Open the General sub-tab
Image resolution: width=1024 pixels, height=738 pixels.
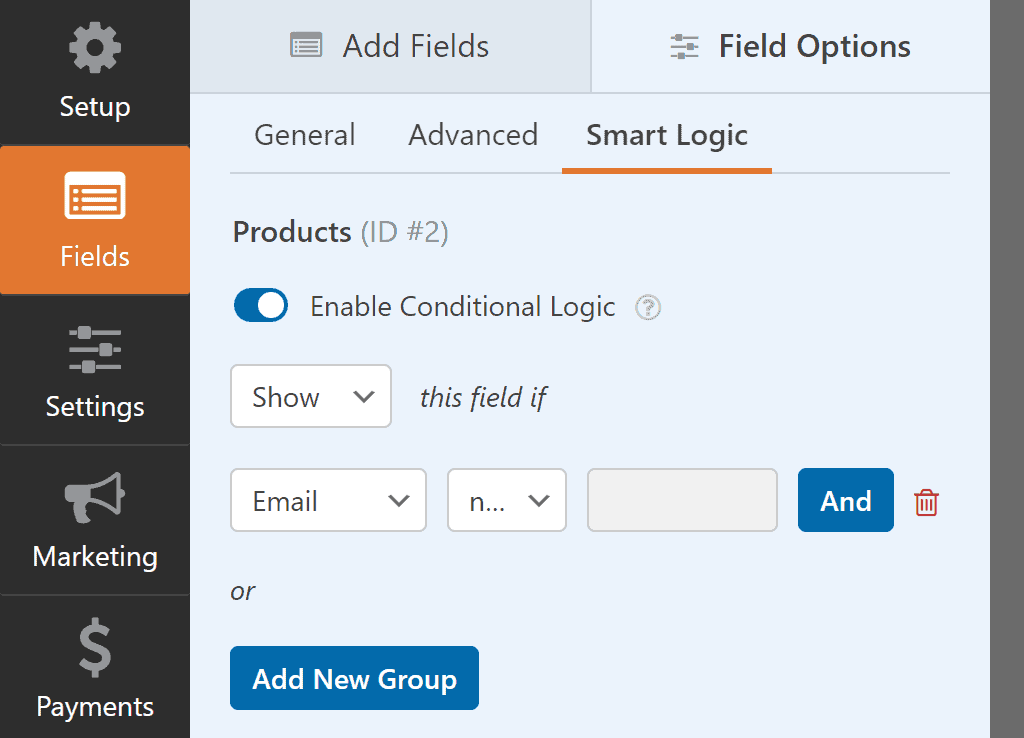point(305,135)
